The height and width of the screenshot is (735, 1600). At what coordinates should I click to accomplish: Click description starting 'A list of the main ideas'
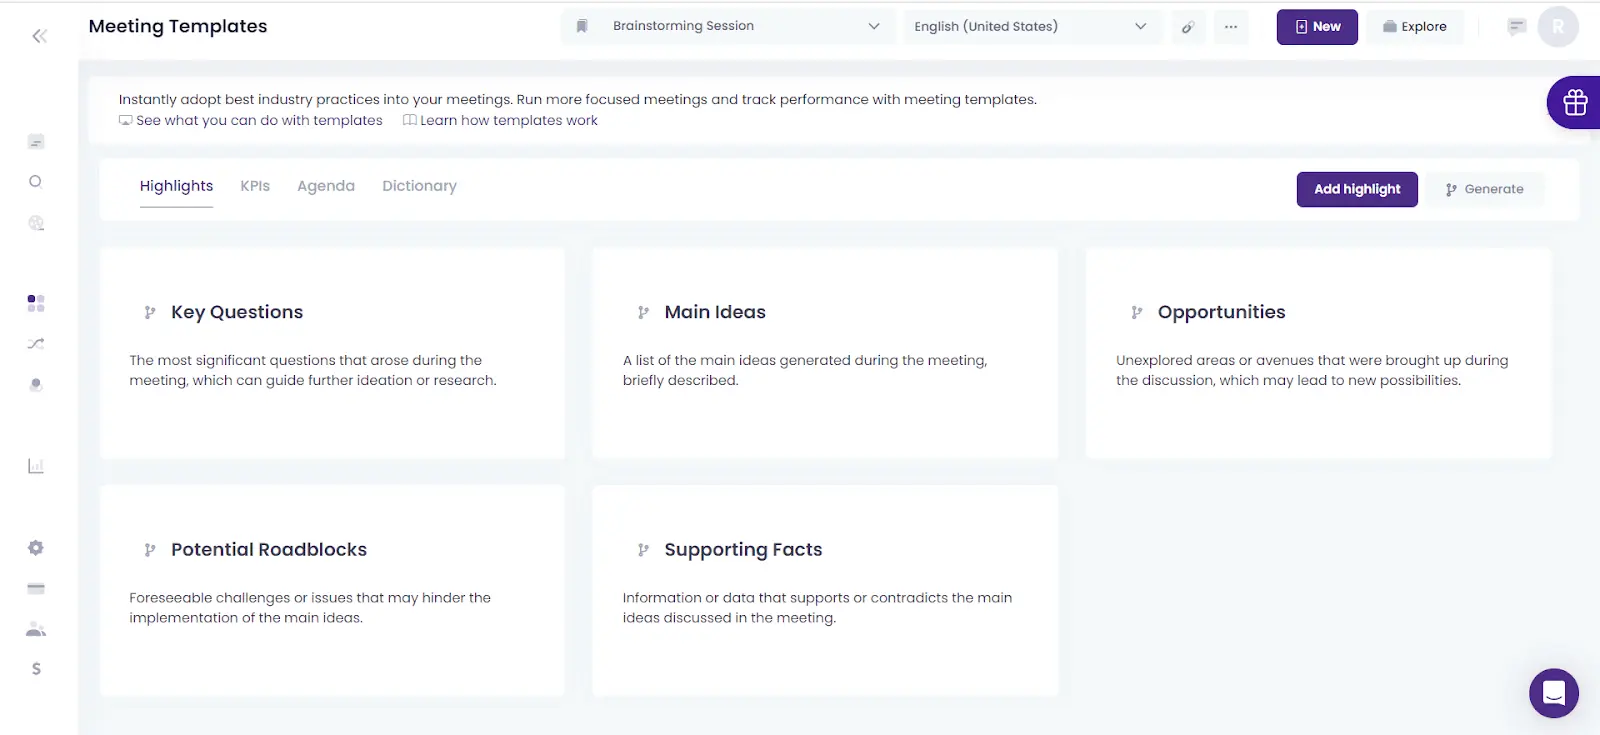[805, 370]
